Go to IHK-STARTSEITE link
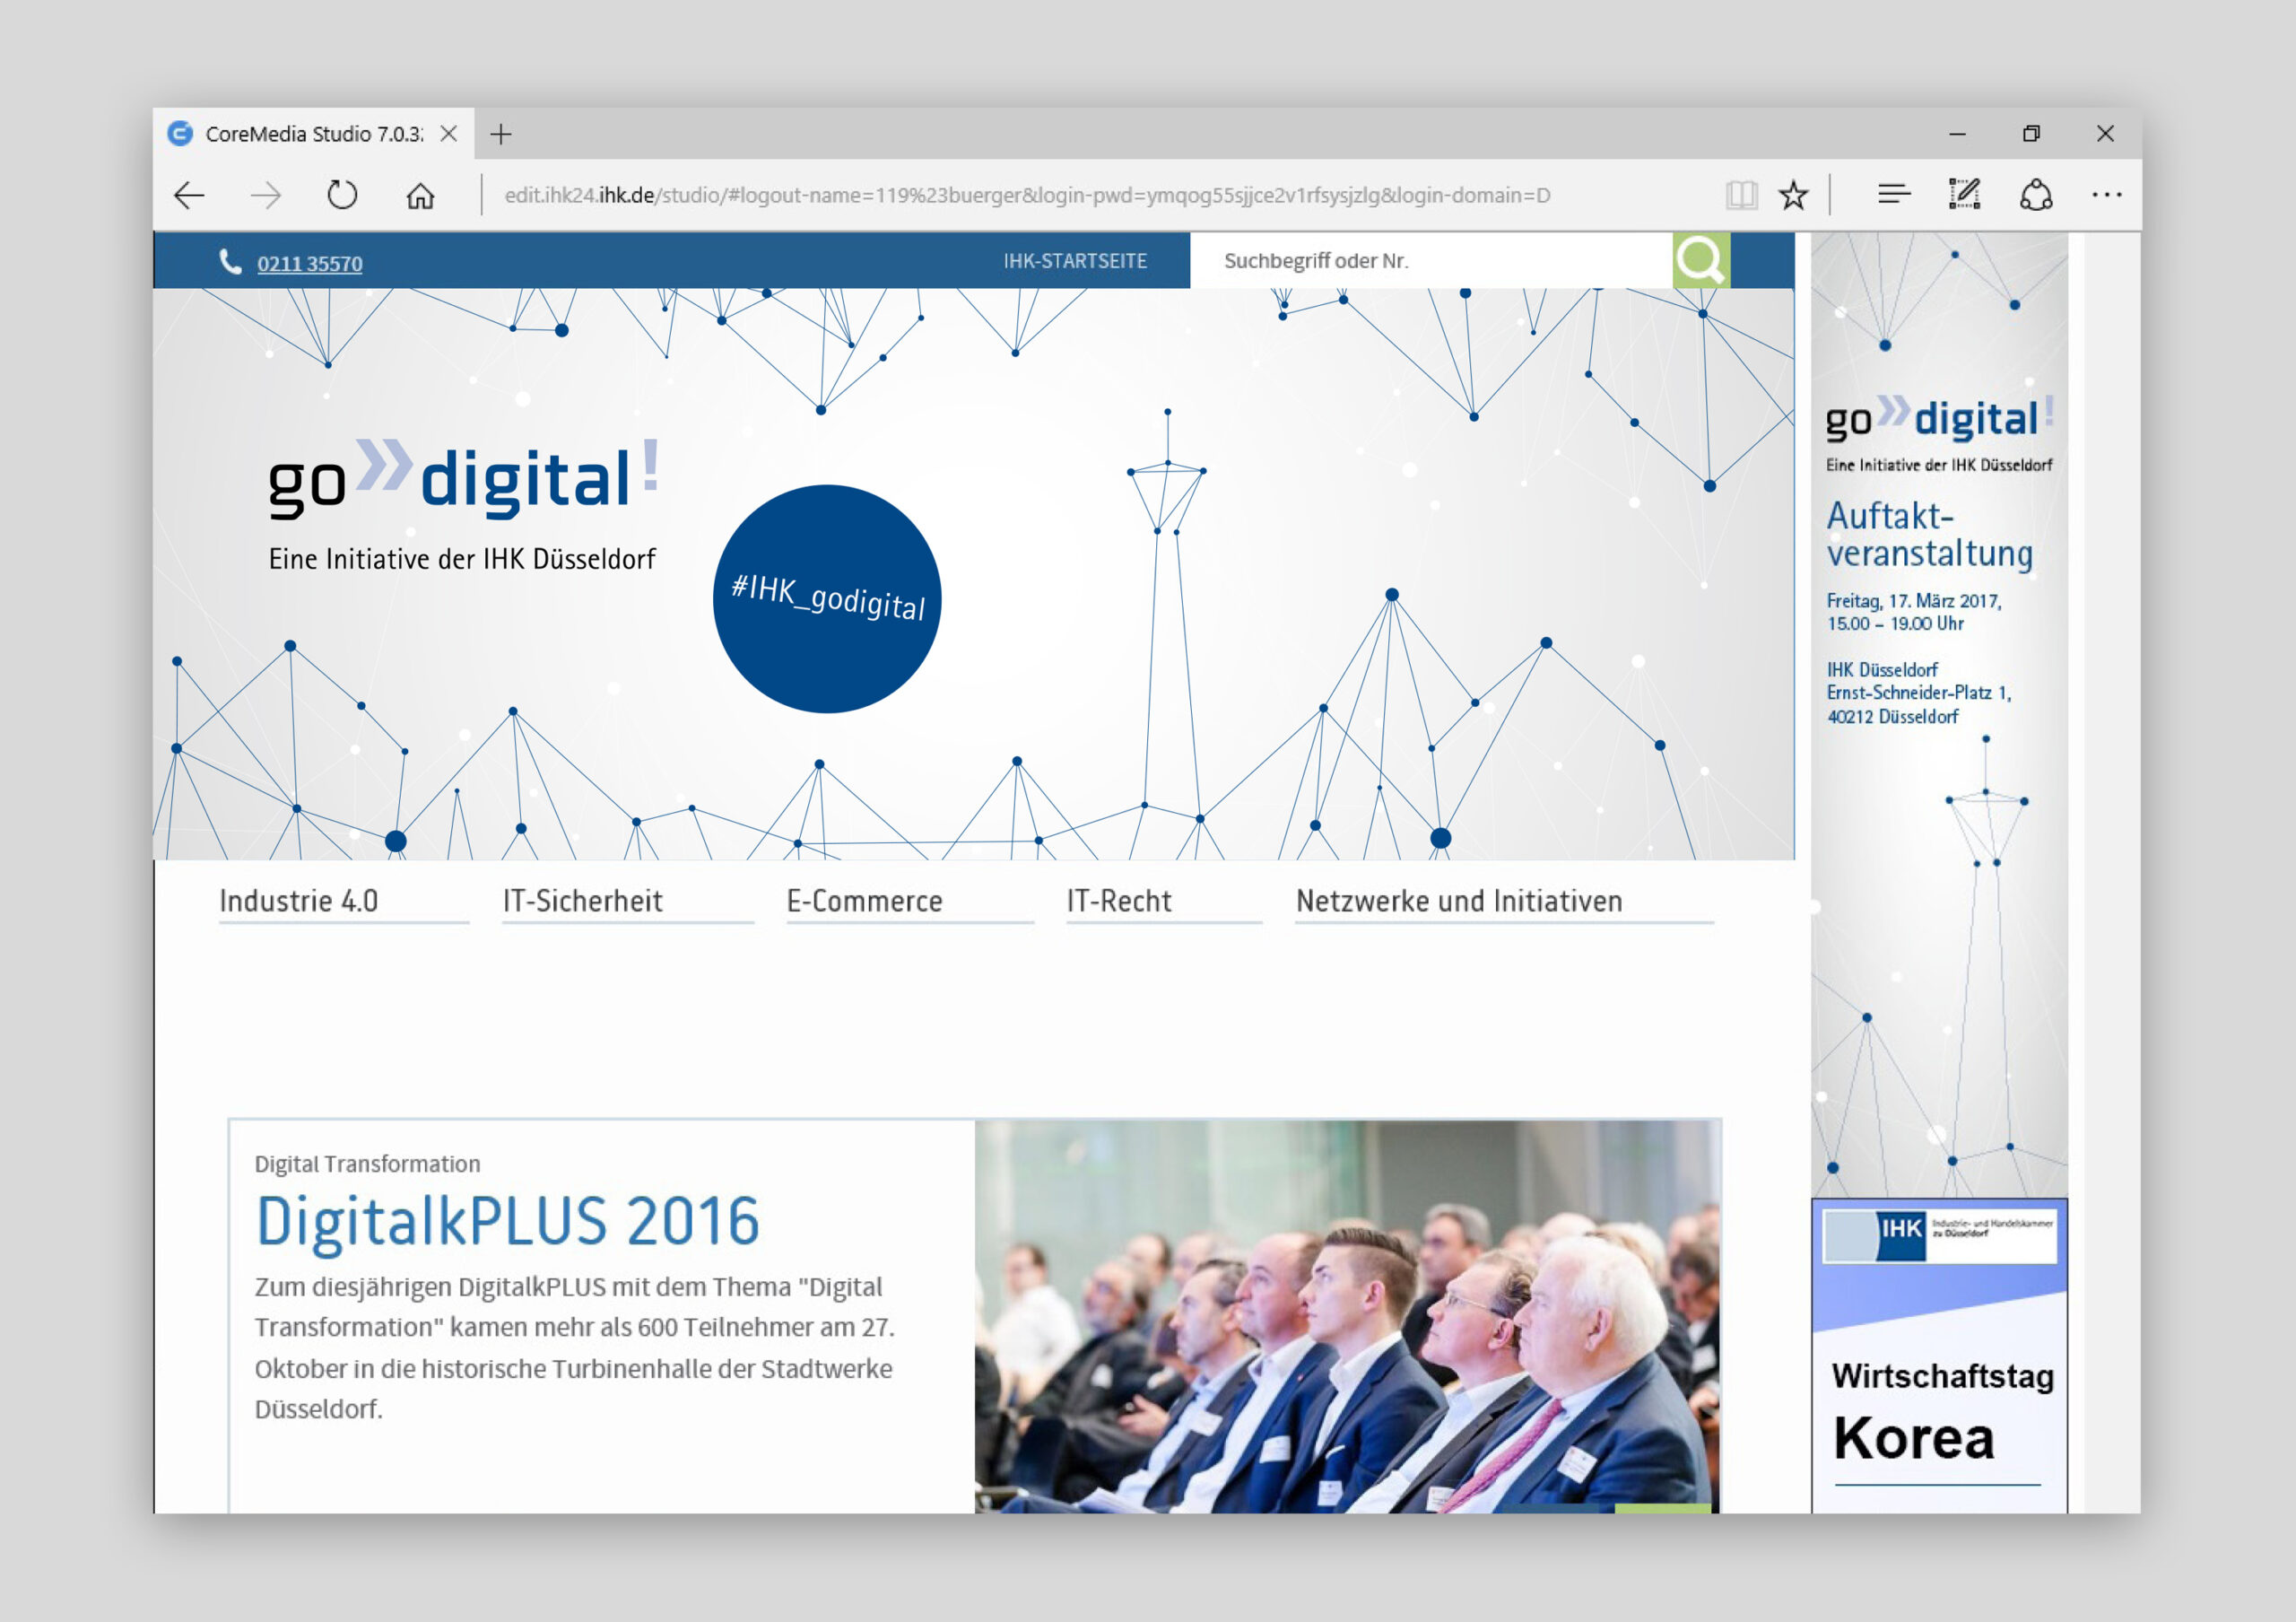 click(x=1075, y=261)
